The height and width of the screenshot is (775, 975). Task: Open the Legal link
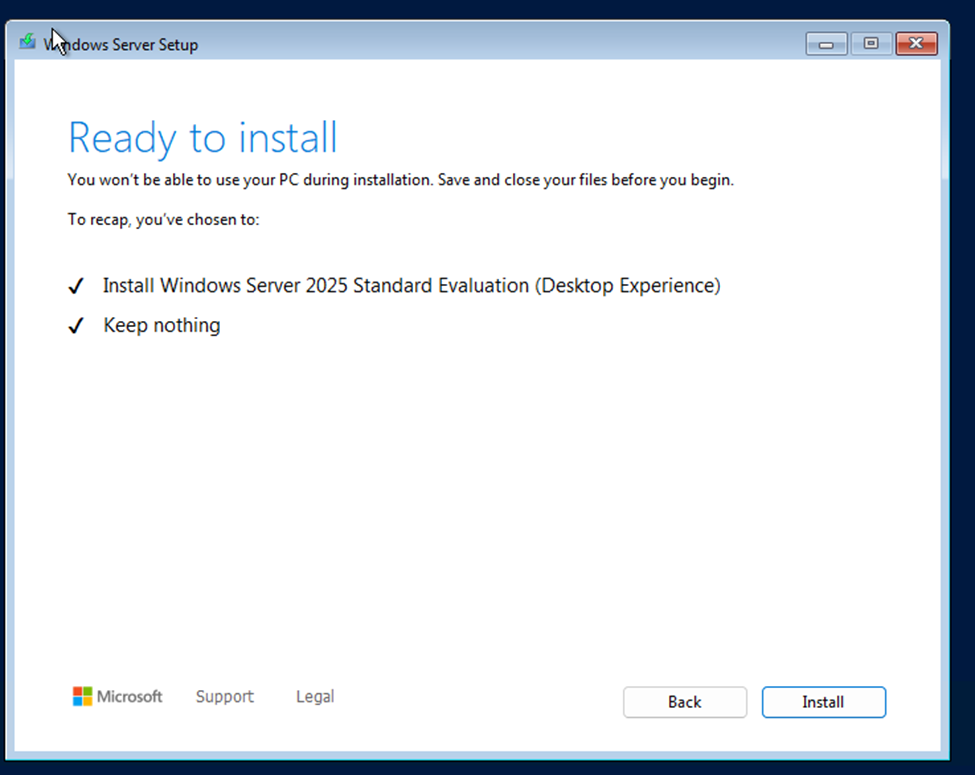pos(315,696)
